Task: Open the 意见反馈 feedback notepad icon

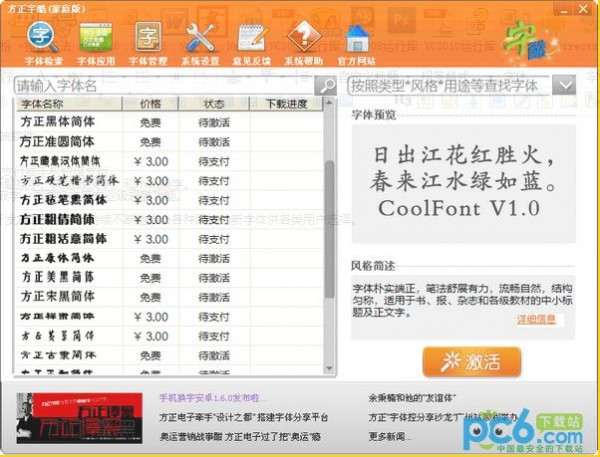Action: [x=252, y=43]
